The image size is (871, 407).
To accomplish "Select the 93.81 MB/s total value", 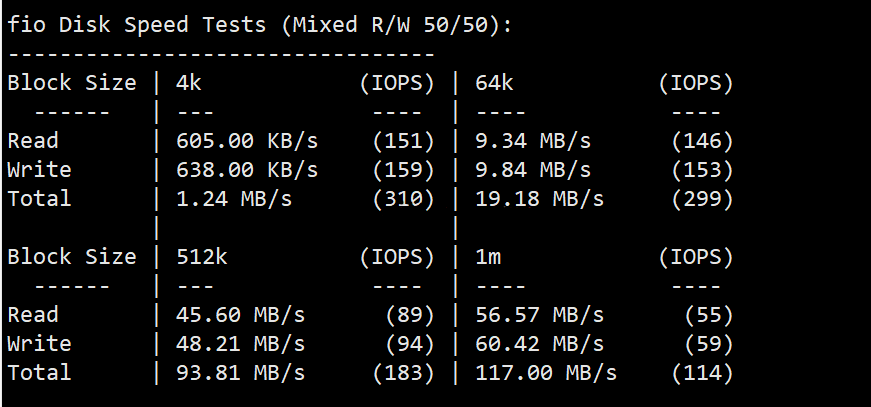I will tap(241, 373).
